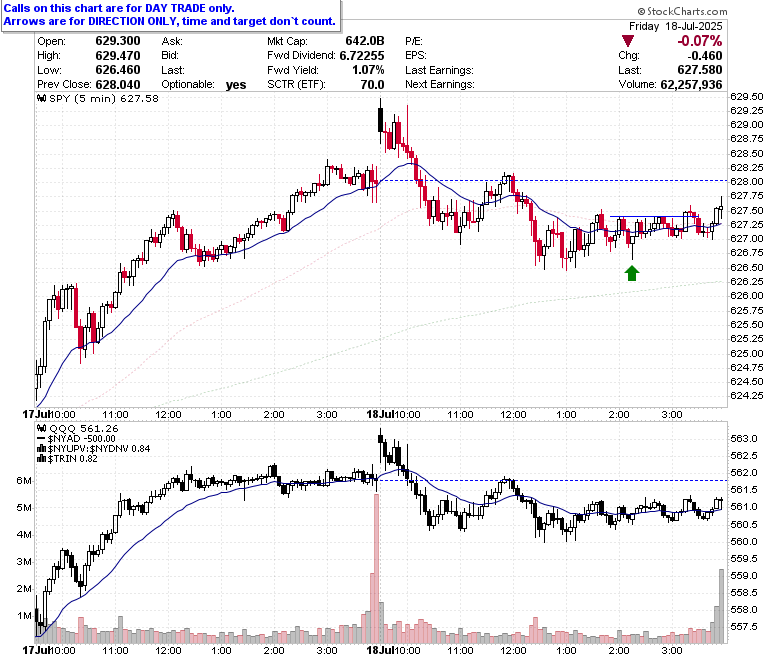The image size is (780, 659).
Task: Click the dark red down triangle near -0.07%
Action: (x=628, y=41)
